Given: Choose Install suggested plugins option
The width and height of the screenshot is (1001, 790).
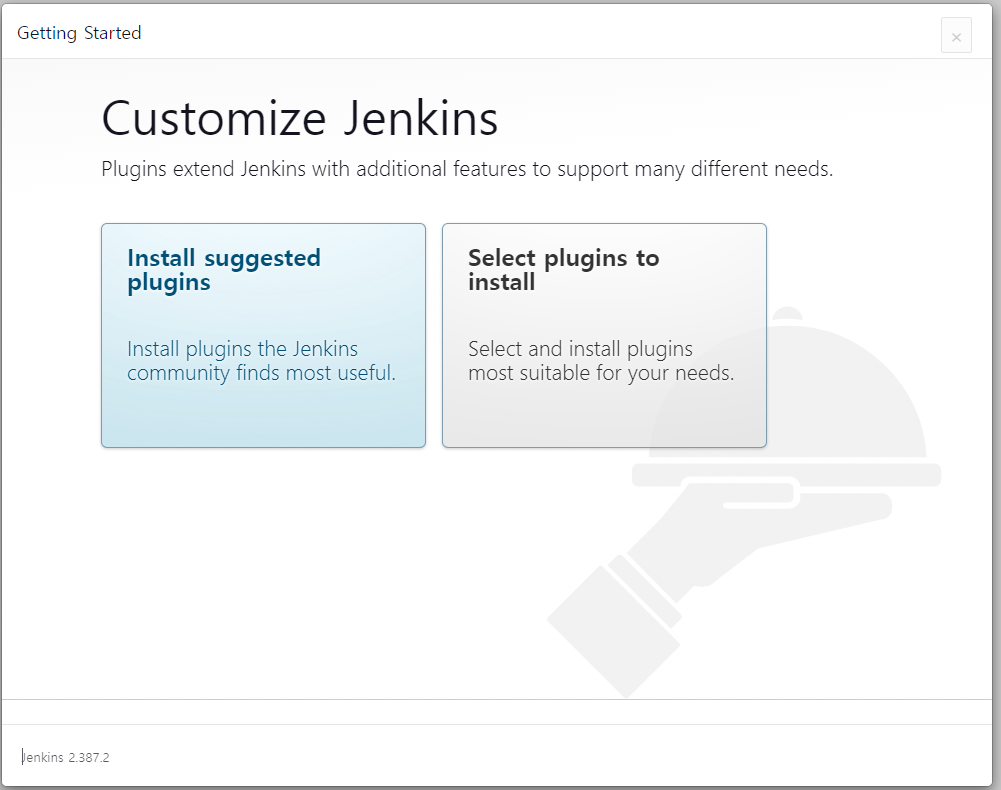Looking at the screenshot, I should click(263, 335).
